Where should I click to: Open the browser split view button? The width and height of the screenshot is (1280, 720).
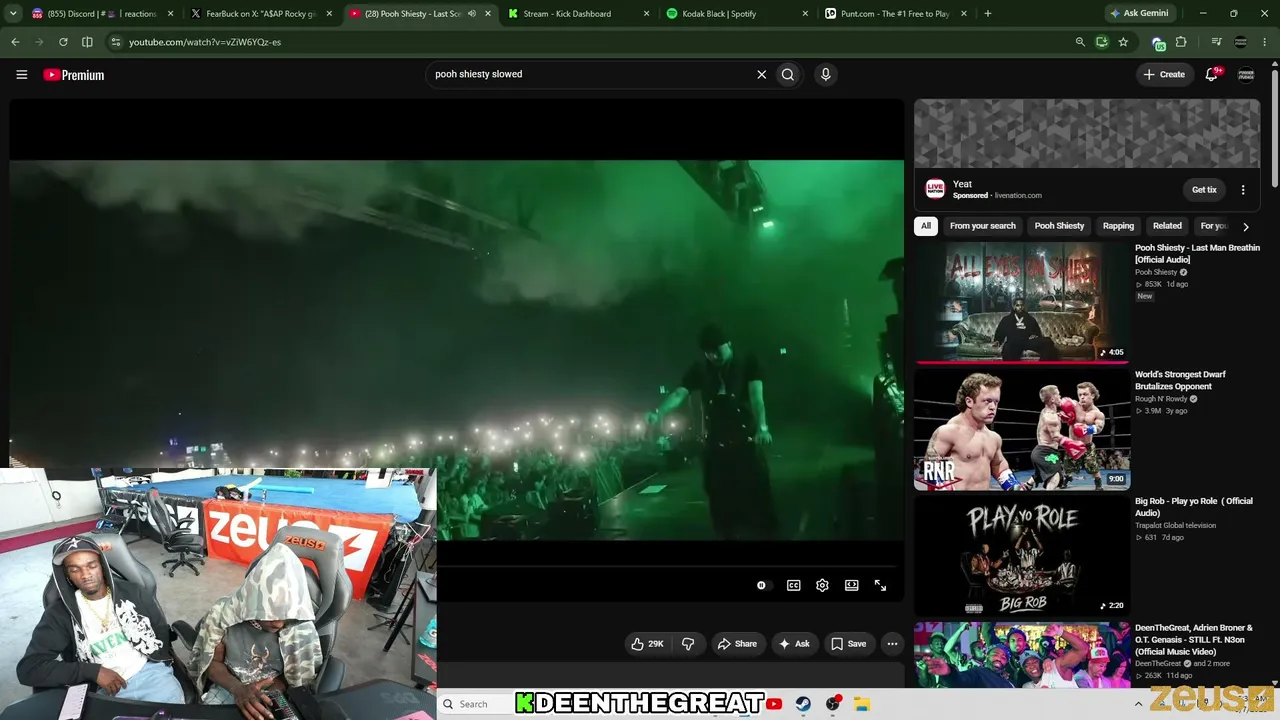[87, 42]
